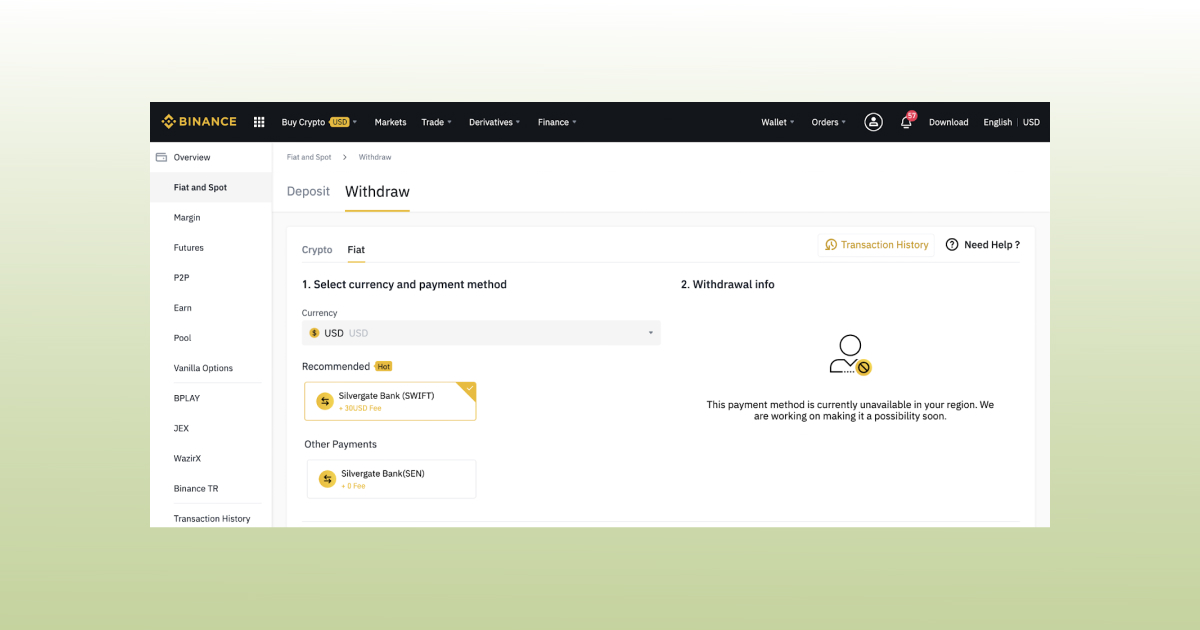Open Need Help support
Image resolution: width=1200 pixels, height=630 pixels.
coord(990,244)
